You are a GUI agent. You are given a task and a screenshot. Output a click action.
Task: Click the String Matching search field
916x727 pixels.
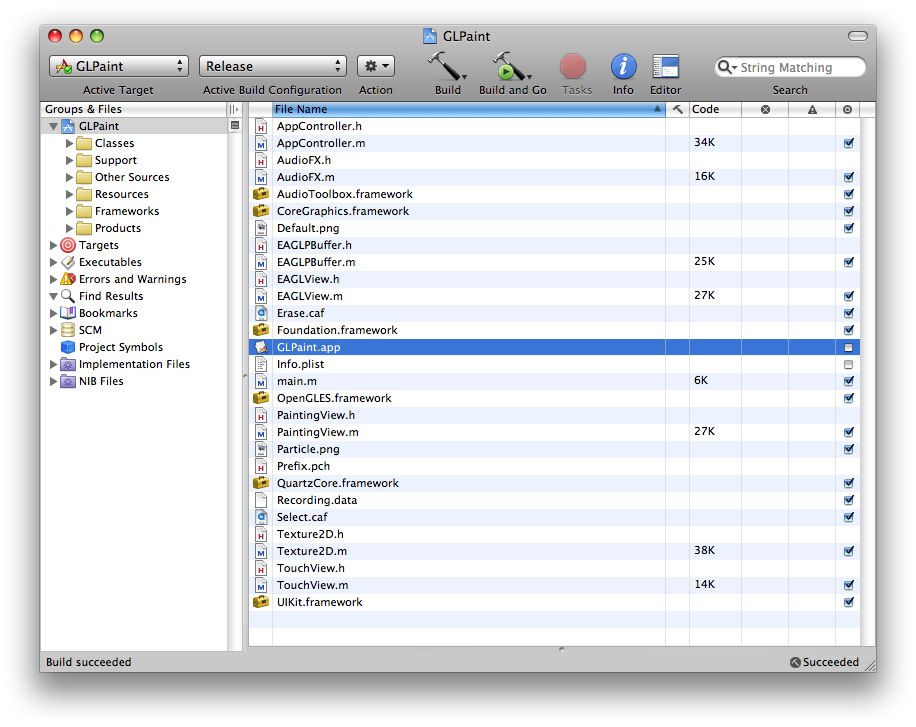(790, 67)
